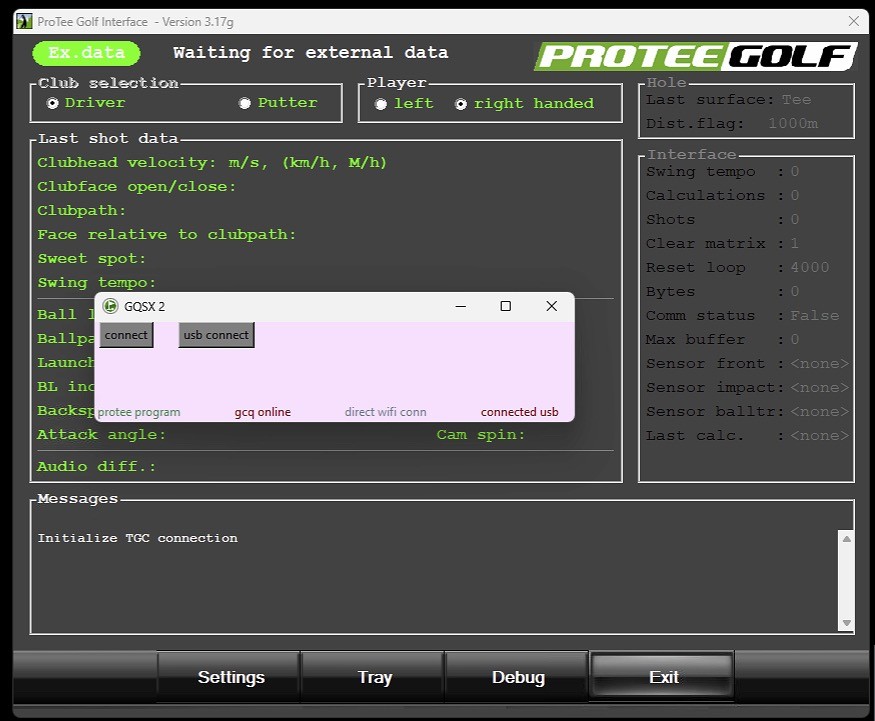Click the ProTee Golf app icon in title bar
The width and height of the screenshot is (875, 721).
24,22
